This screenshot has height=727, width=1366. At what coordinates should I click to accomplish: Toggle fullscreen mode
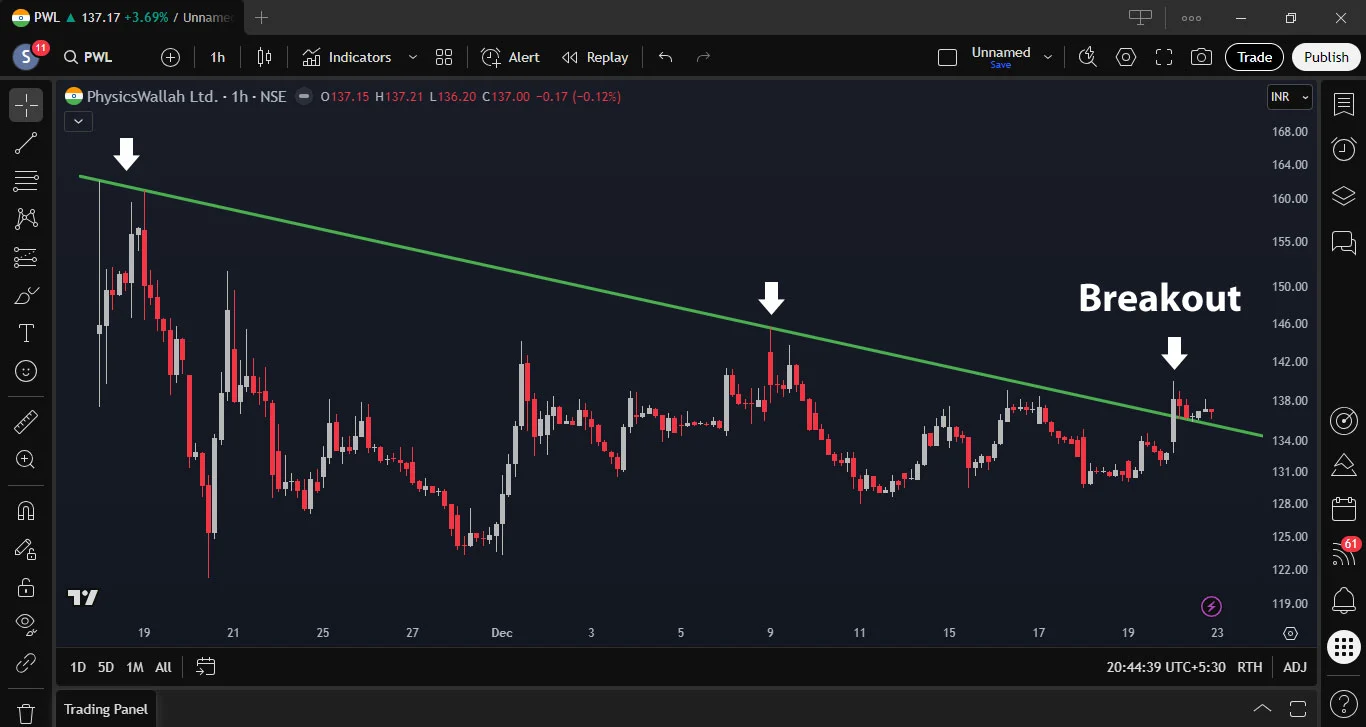coord(1164,57)
